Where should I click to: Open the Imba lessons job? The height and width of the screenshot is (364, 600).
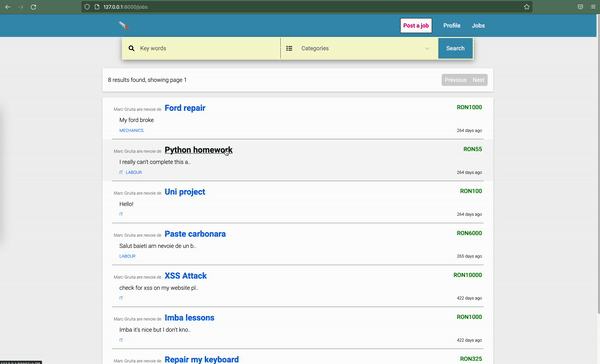coord(189,318)
